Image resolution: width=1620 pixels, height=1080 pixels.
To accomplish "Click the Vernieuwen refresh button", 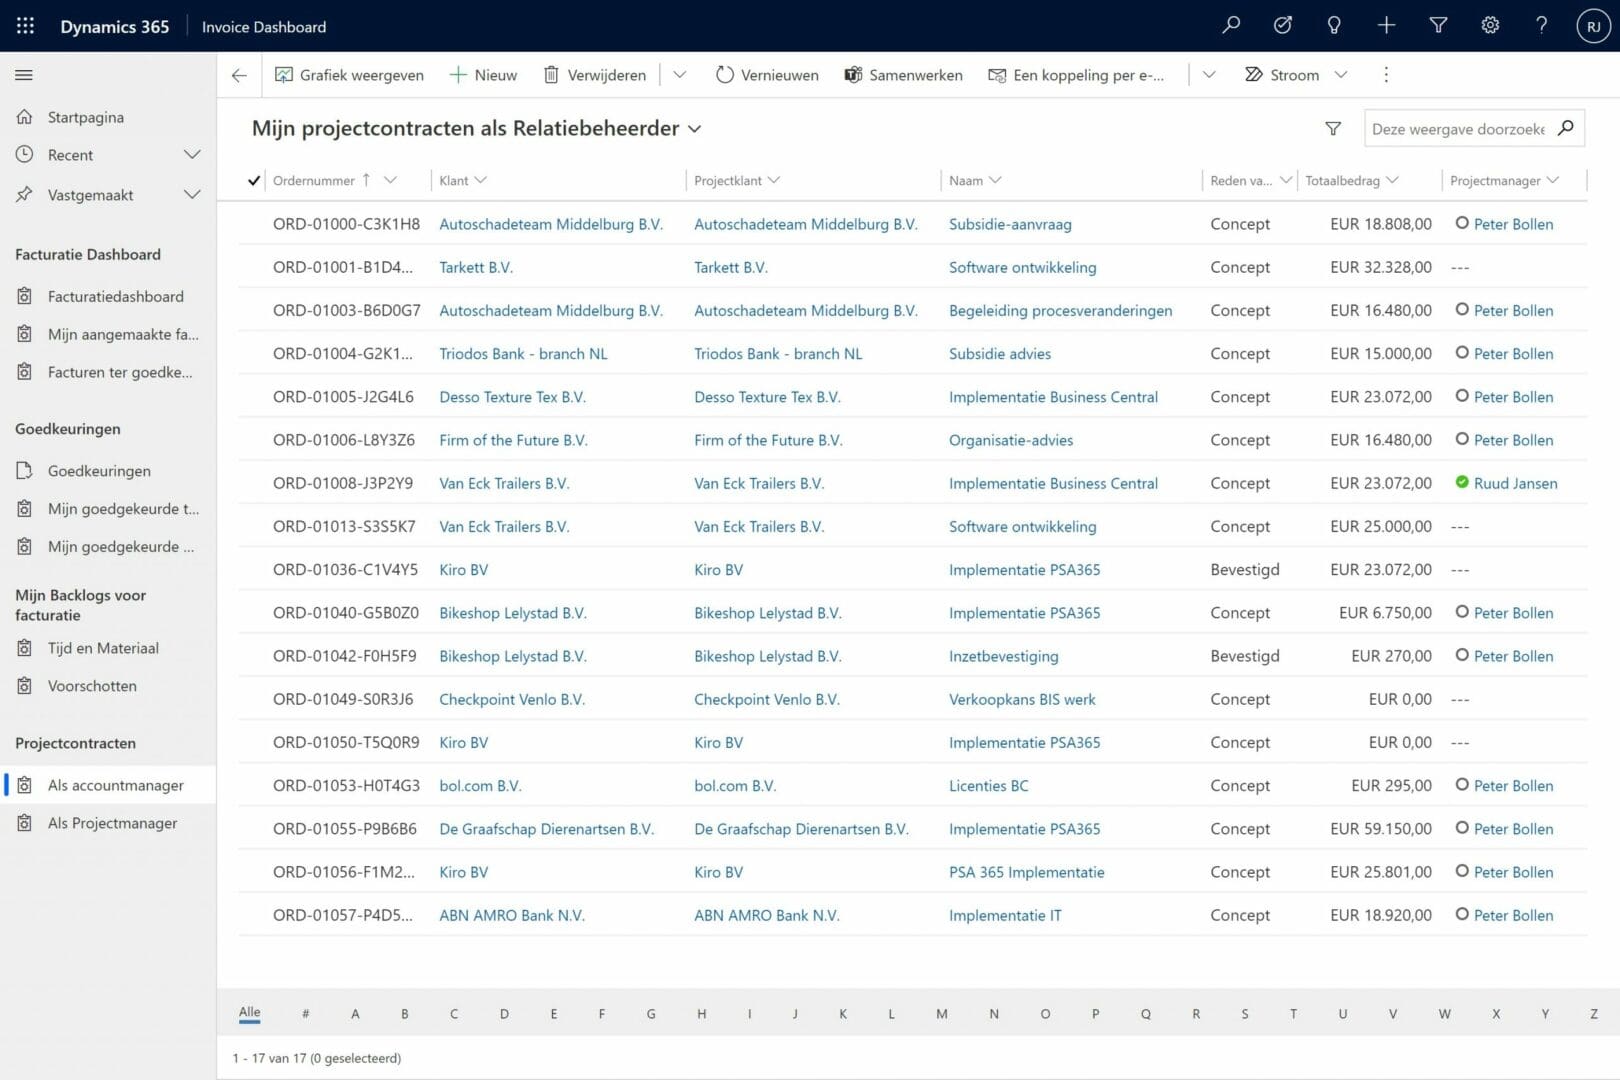I will coord(767,75).
